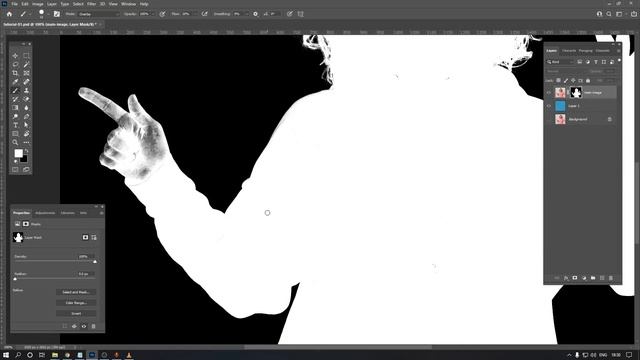
Task: Click the Select and Mask button
Action: [x=76, y=292]
